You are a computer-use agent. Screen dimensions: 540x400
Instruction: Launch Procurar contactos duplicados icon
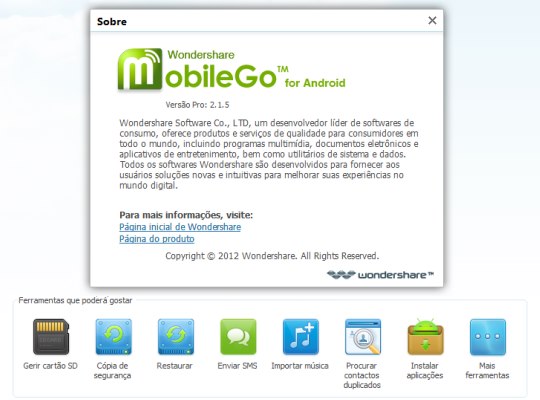[x=363, y=337]
